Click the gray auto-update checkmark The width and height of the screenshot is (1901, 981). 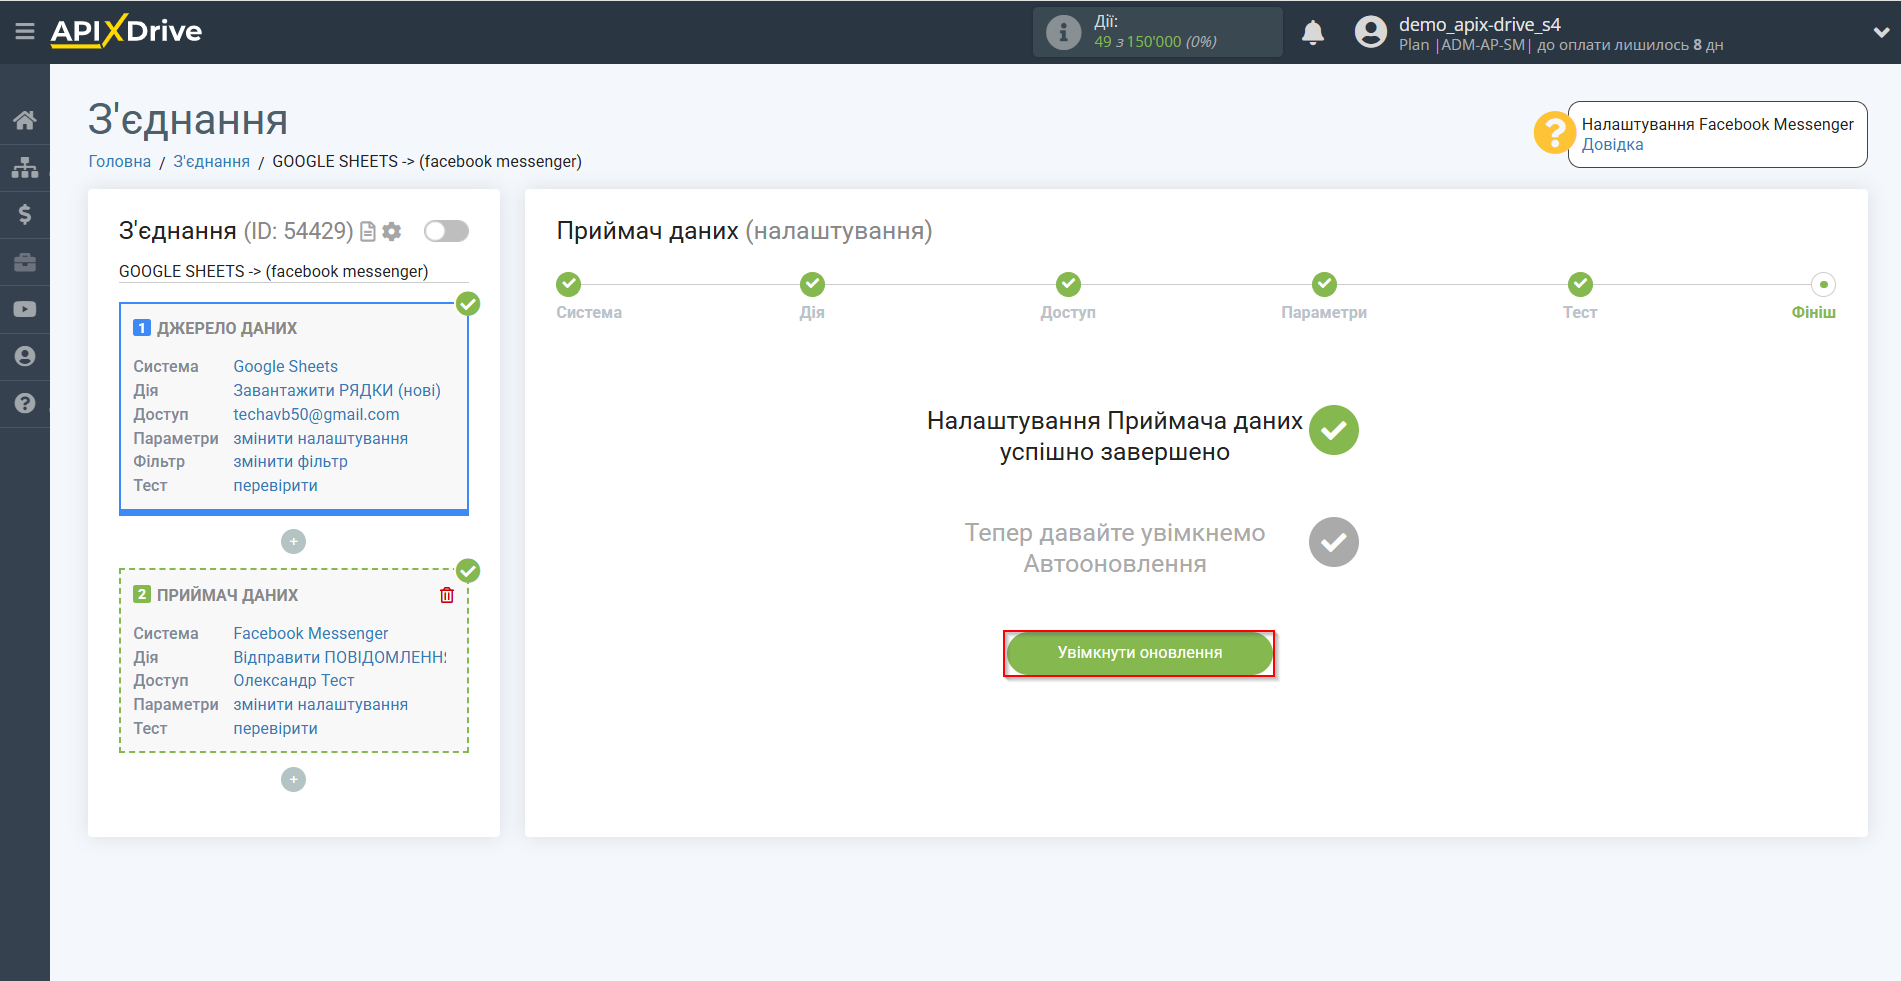pyautogui.click(x=1334, y=543)
